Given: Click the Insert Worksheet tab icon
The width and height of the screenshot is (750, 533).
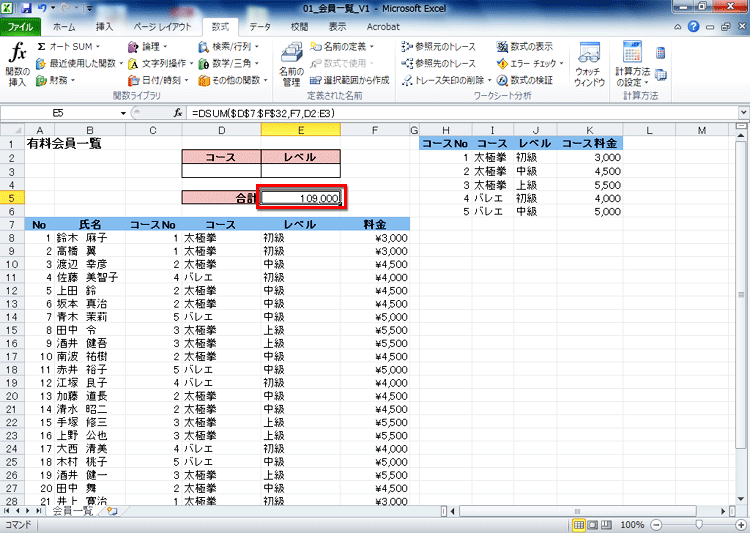Looking at the screenshot, I should tap(112, 511).
